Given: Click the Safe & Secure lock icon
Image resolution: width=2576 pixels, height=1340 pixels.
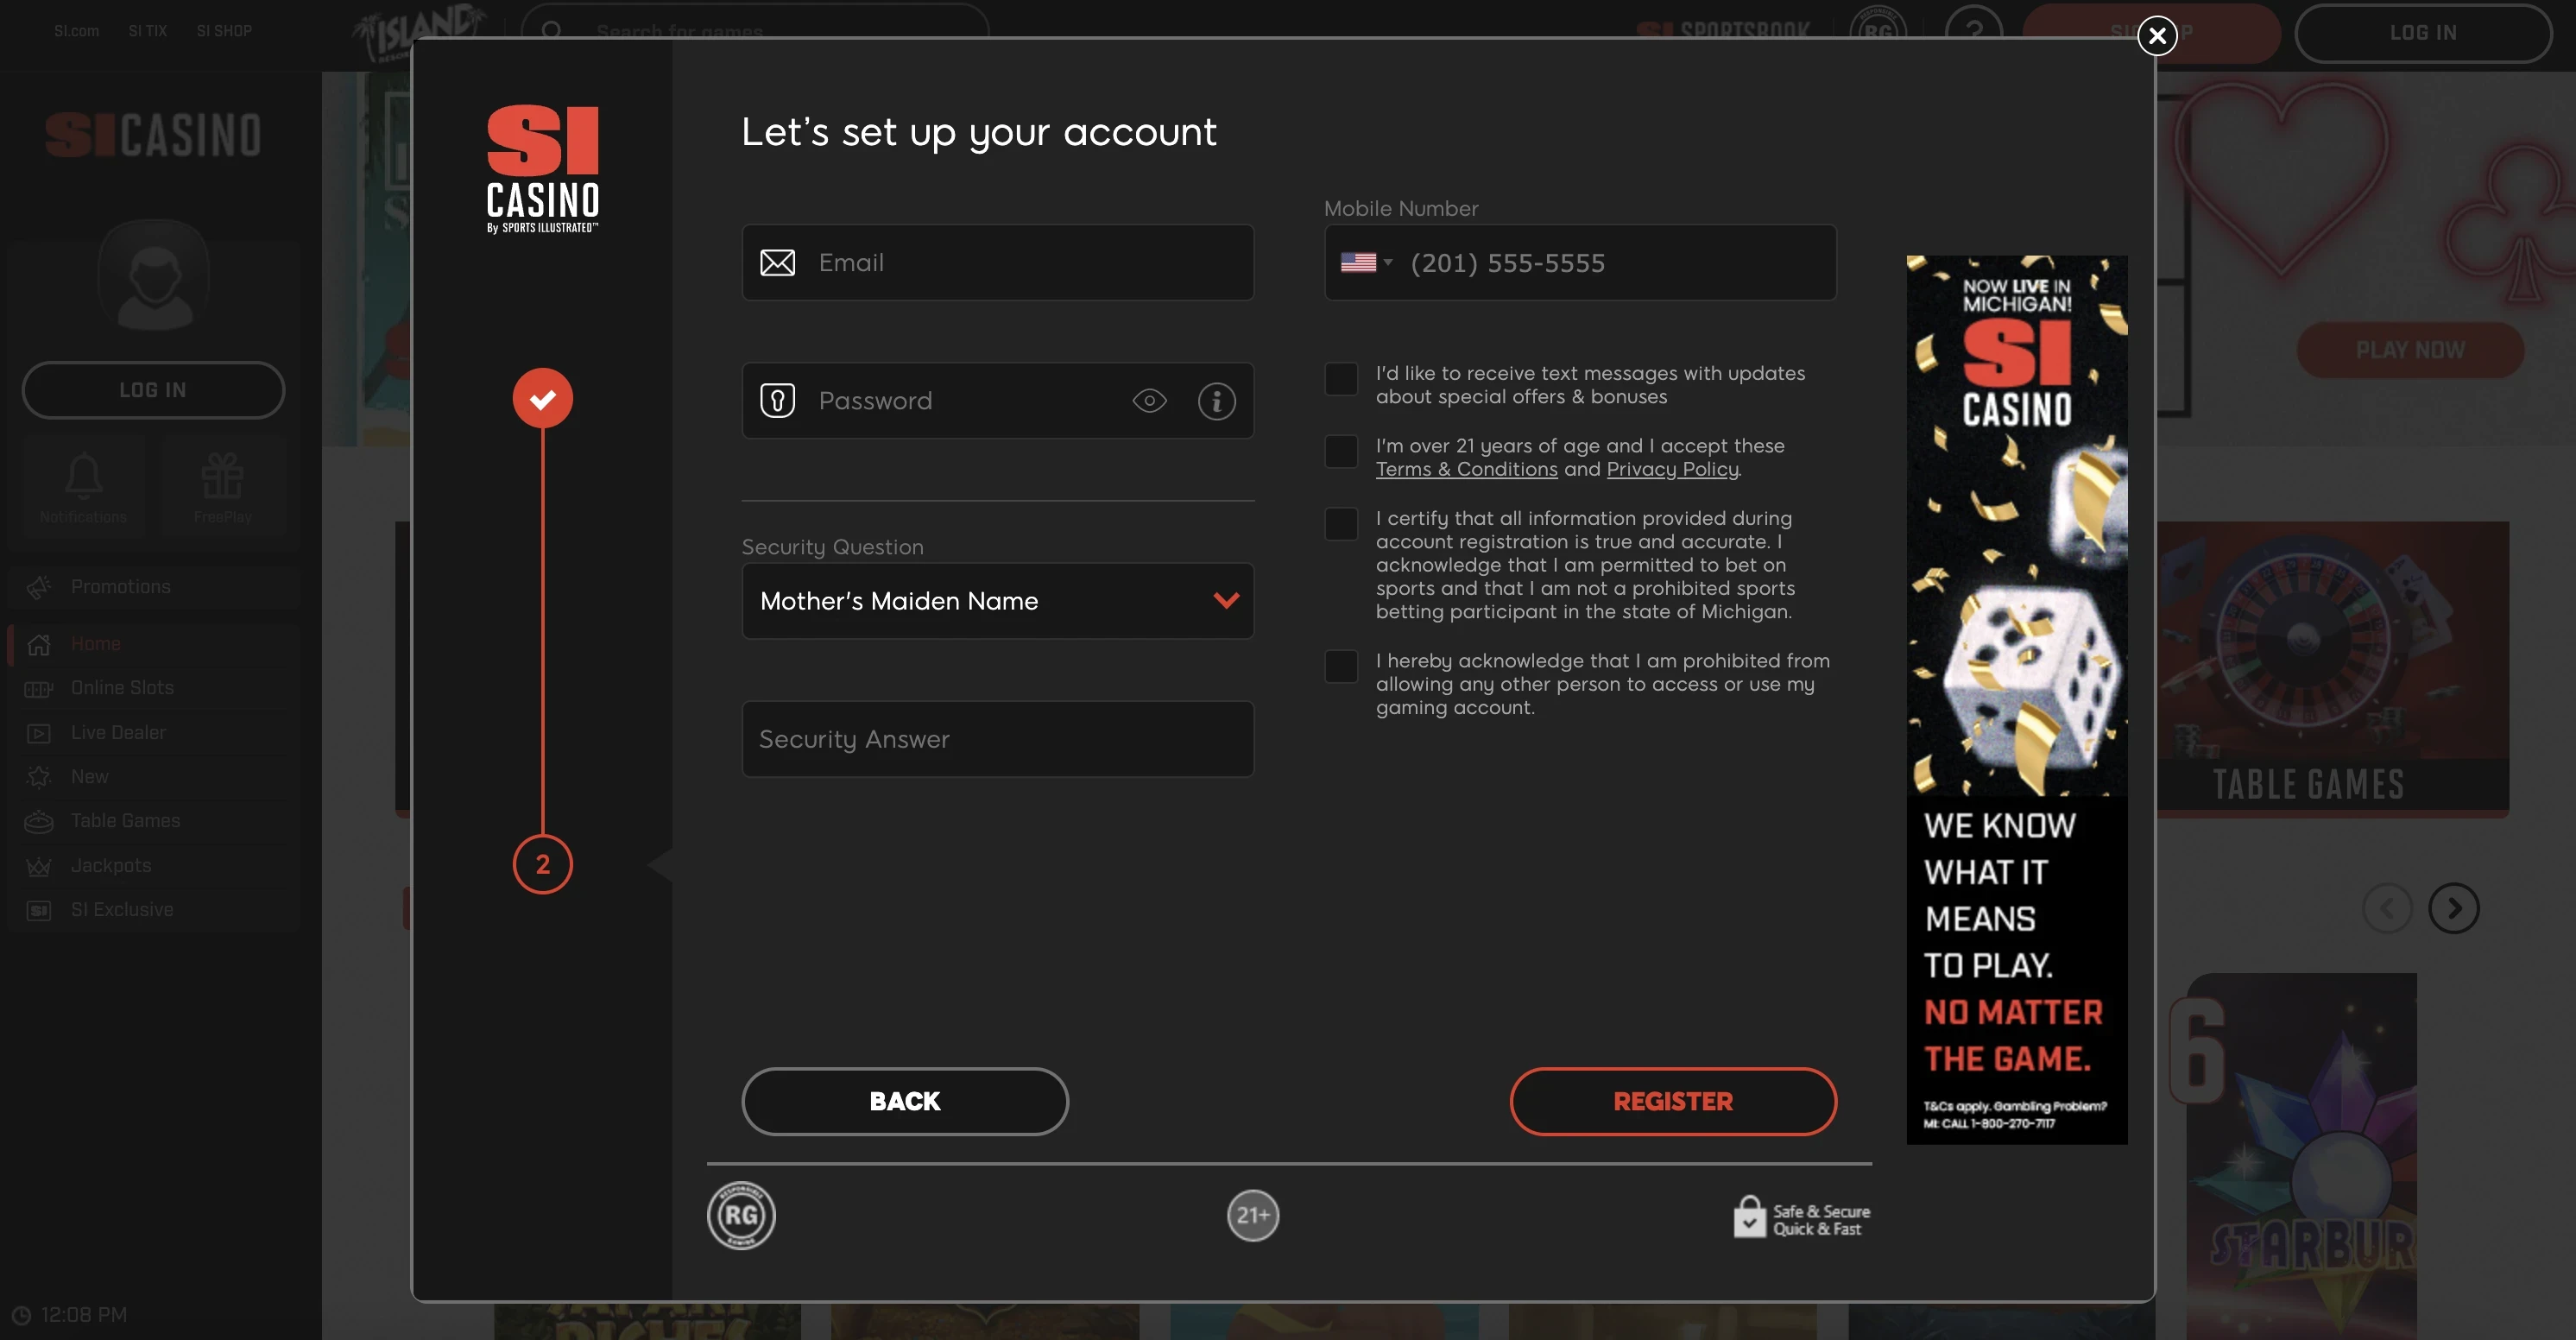Looking at the screenshot, I should 1749,1217.
